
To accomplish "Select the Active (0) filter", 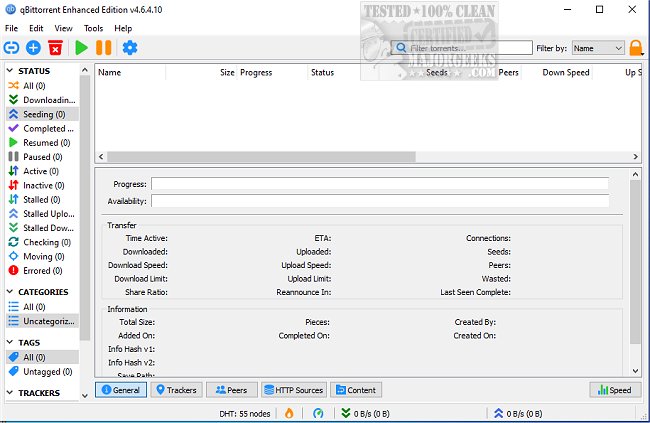I will pos(42,171).
